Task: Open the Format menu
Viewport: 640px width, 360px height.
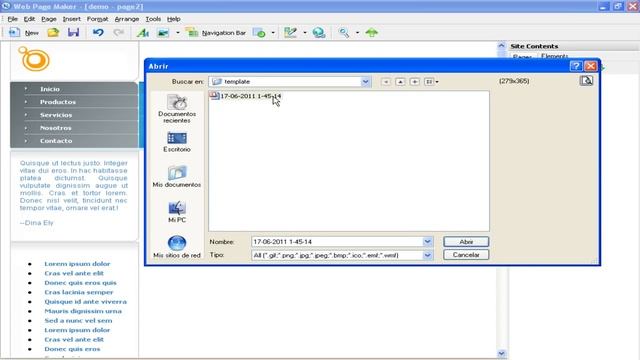Action: pos(97,19)
